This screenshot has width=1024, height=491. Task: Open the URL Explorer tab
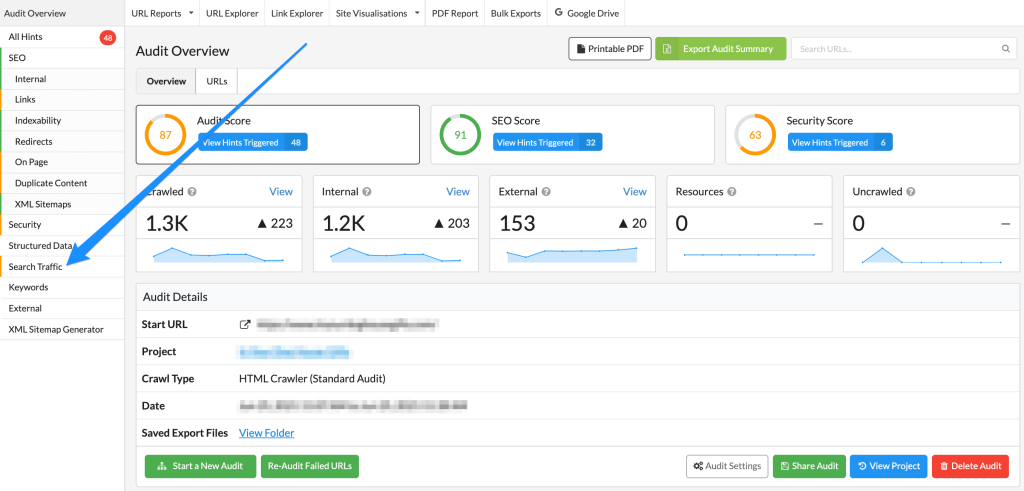point(232,13)
